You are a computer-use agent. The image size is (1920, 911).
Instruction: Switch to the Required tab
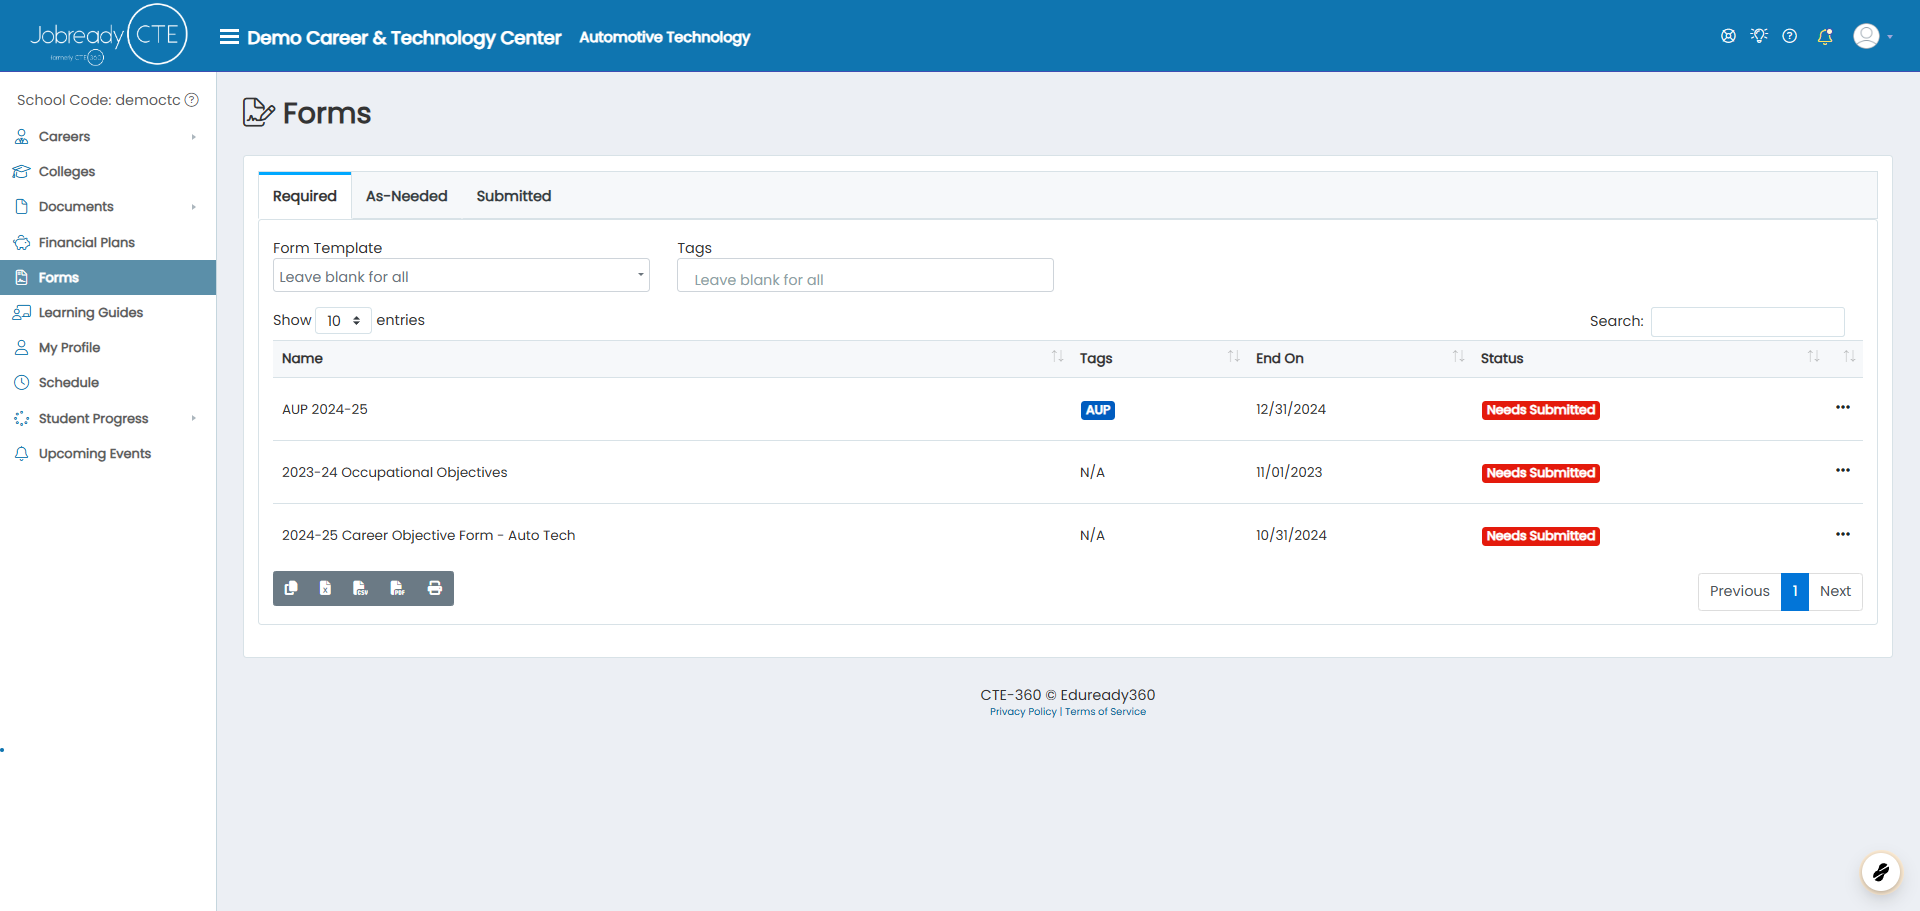(x=305, y=196)
